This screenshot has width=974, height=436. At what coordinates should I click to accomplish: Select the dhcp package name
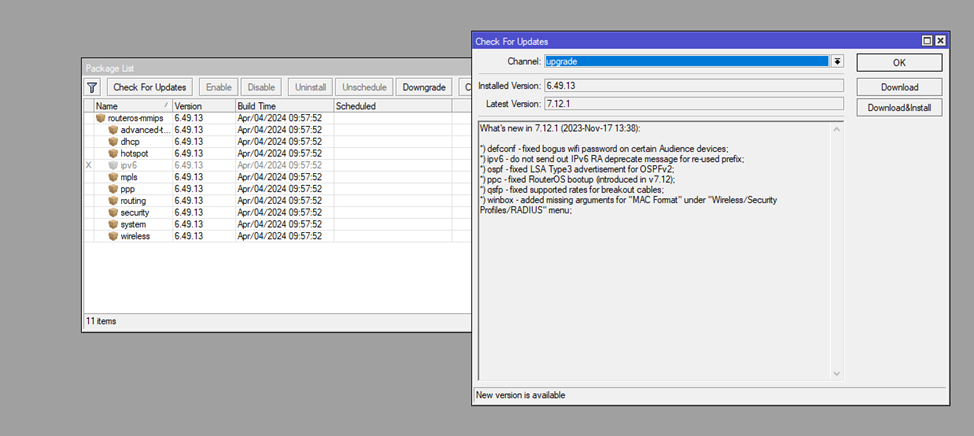130,142
